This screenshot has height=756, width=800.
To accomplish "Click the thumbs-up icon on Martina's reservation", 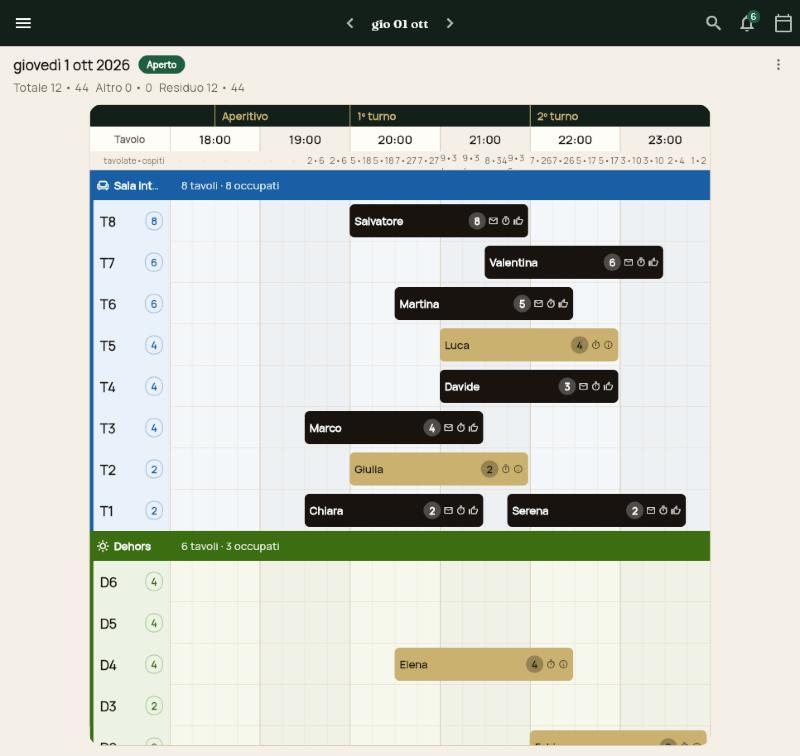I will coord(563,304).
